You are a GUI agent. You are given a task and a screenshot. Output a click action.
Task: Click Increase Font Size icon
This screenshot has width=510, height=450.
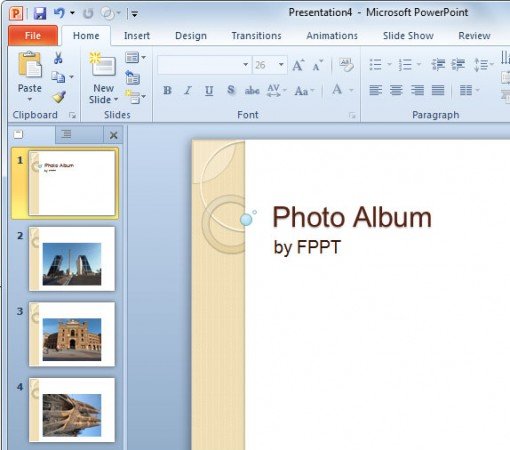(298, 65)
